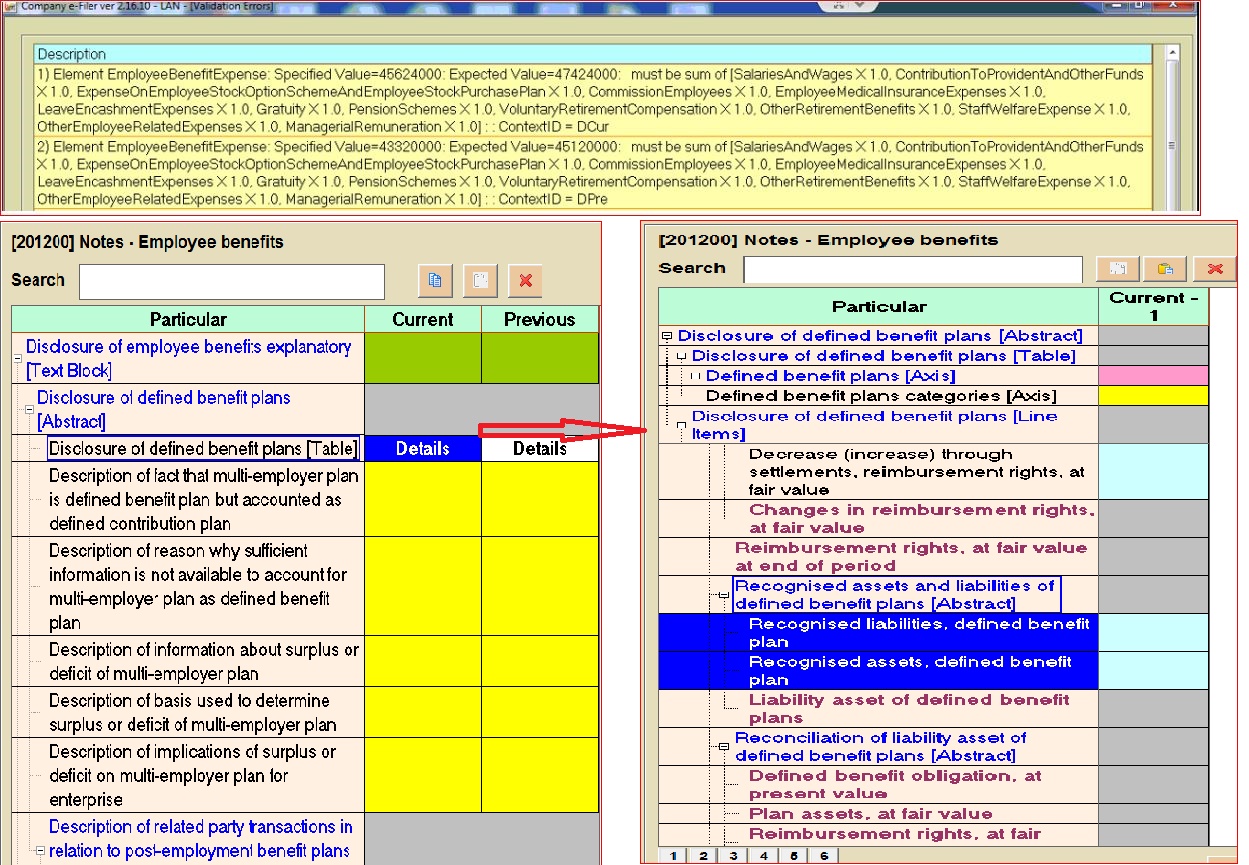The image size is (1249, 865).
Task: Collapse 'Recognised assets and liabilities' abstract node
Action: point(723,595)
